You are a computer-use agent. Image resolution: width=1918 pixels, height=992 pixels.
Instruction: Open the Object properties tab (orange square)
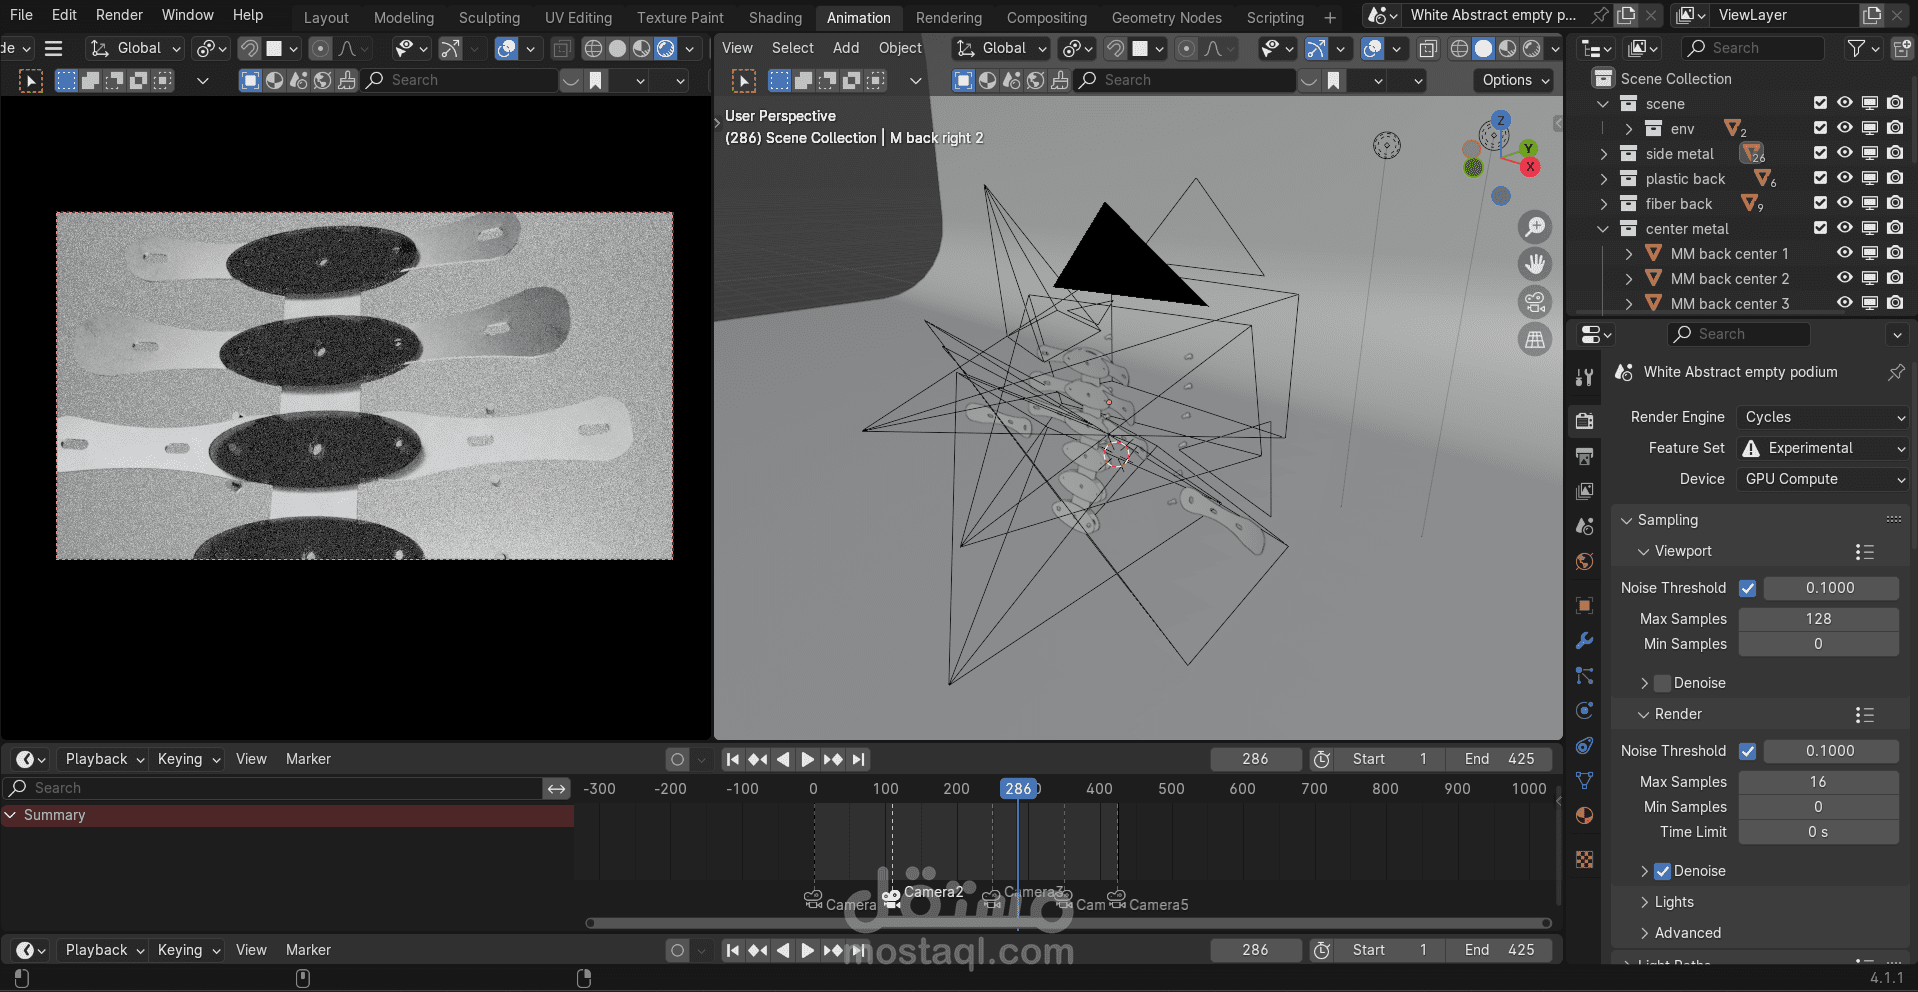(1585, 605)
